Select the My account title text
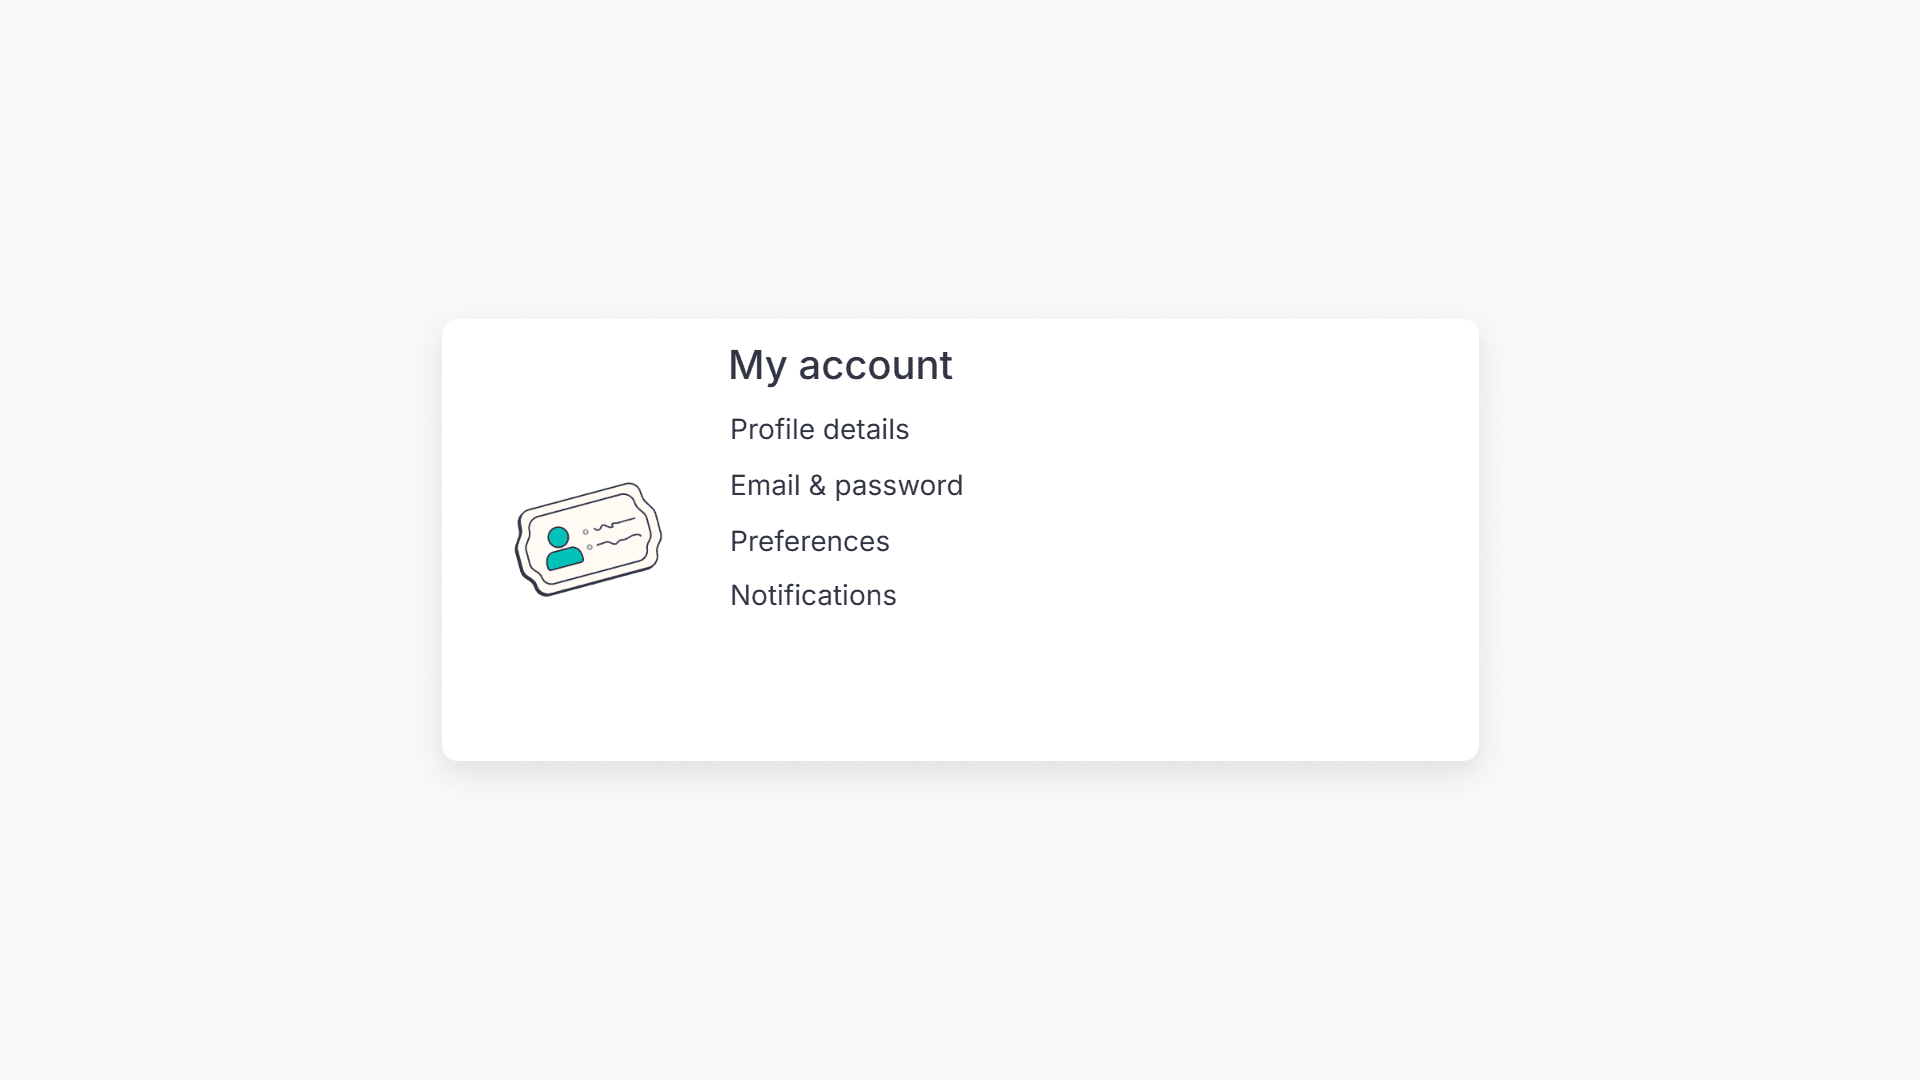 [x=841, y=364]
